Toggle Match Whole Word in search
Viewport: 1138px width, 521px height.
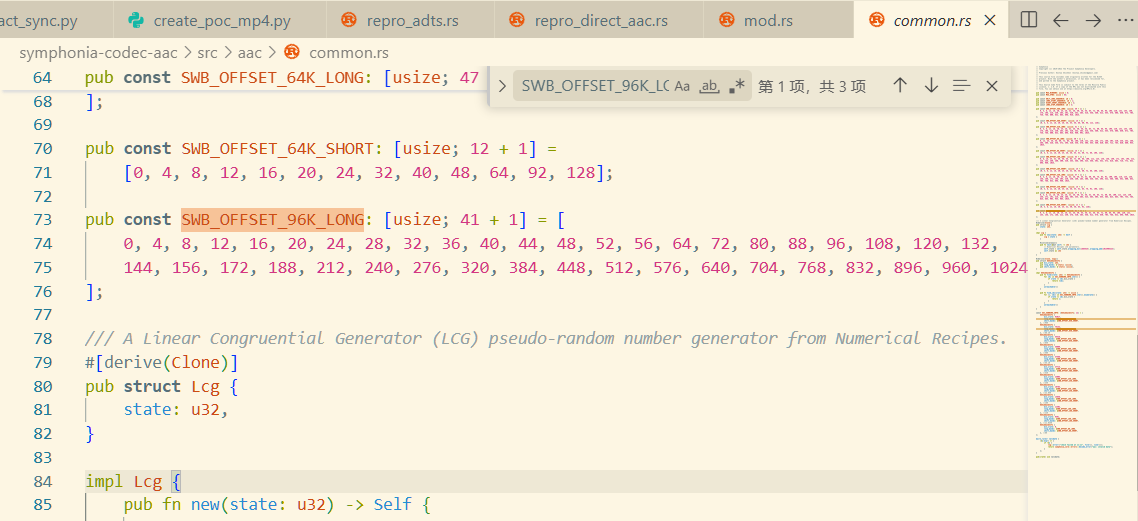(x=709, y=86)
